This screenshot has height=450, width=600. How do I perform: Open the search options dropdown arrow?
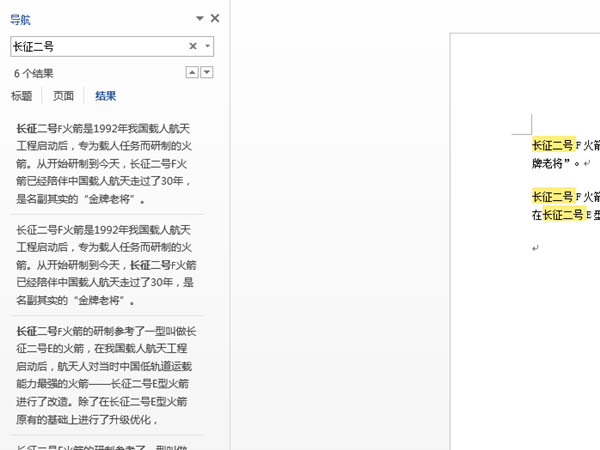click(x=207, y=46)
